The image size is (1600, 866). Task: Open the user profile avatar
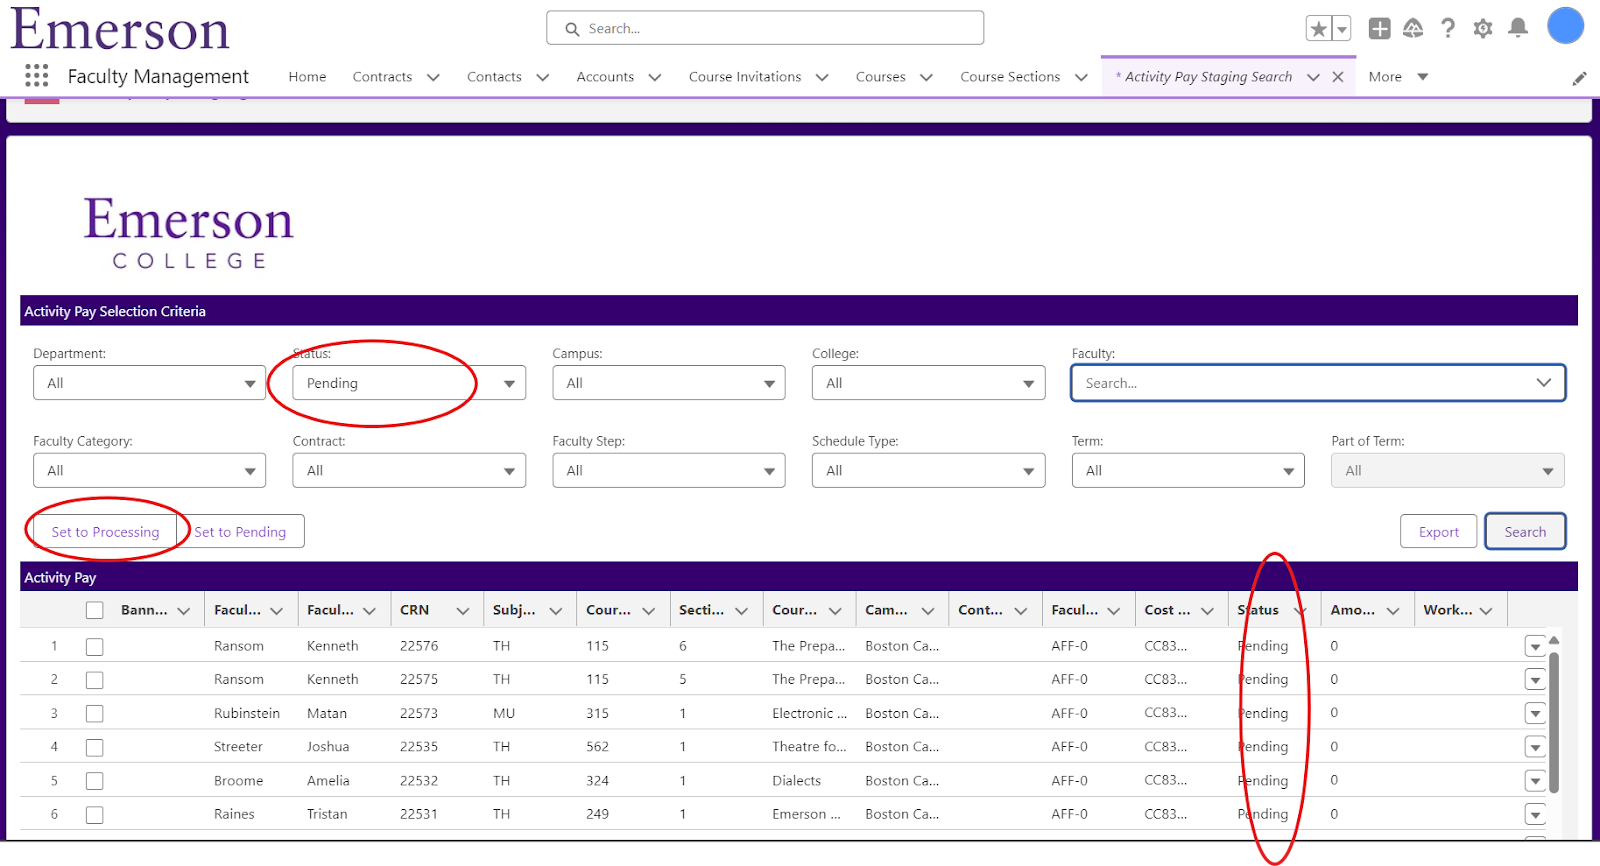point(1566,26)
